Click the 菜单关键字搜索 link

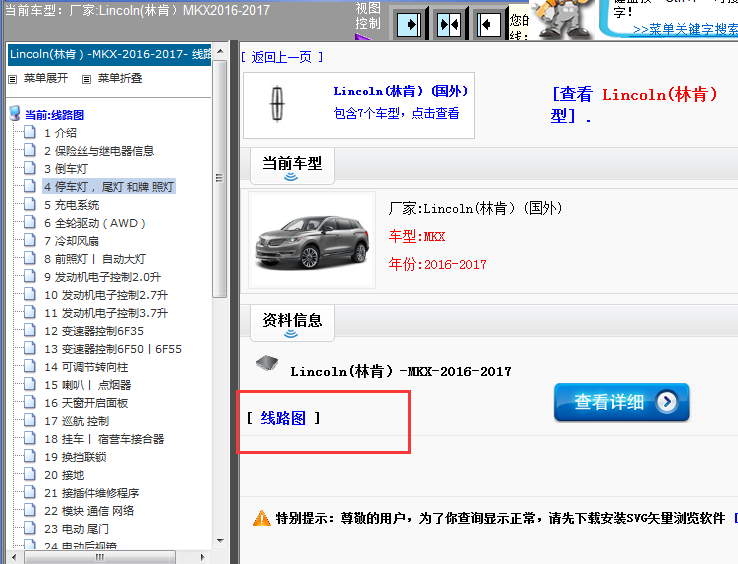(x=685, y=29)
